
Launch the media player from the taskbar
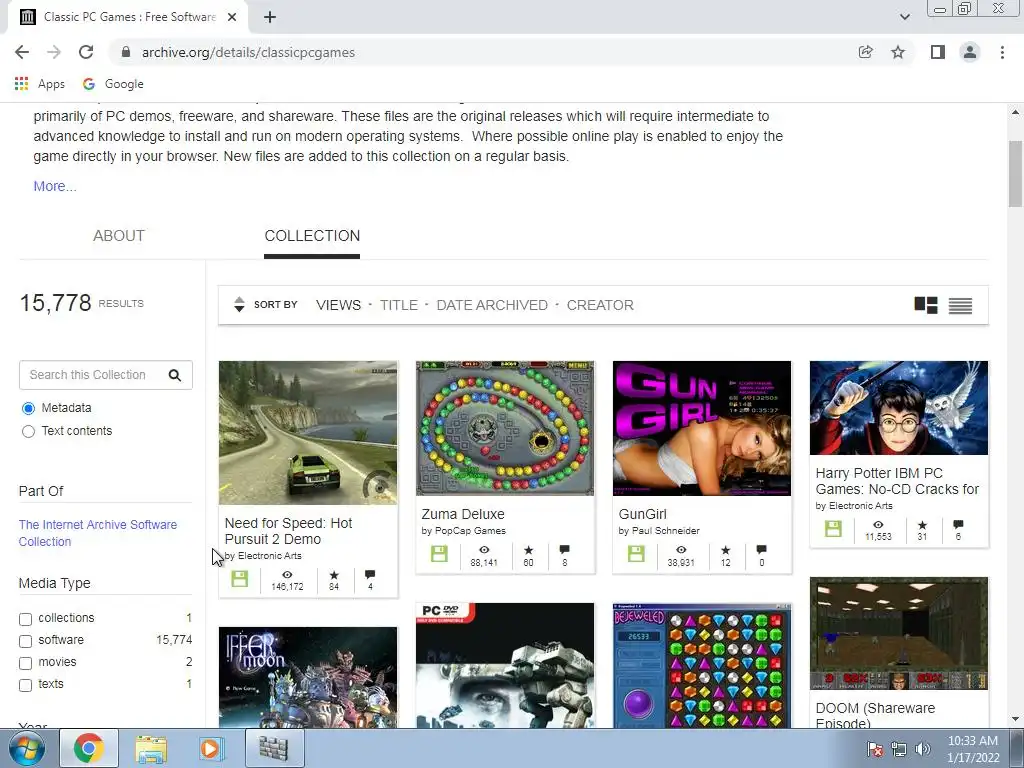pyautogui.click(x=210, y=748)
